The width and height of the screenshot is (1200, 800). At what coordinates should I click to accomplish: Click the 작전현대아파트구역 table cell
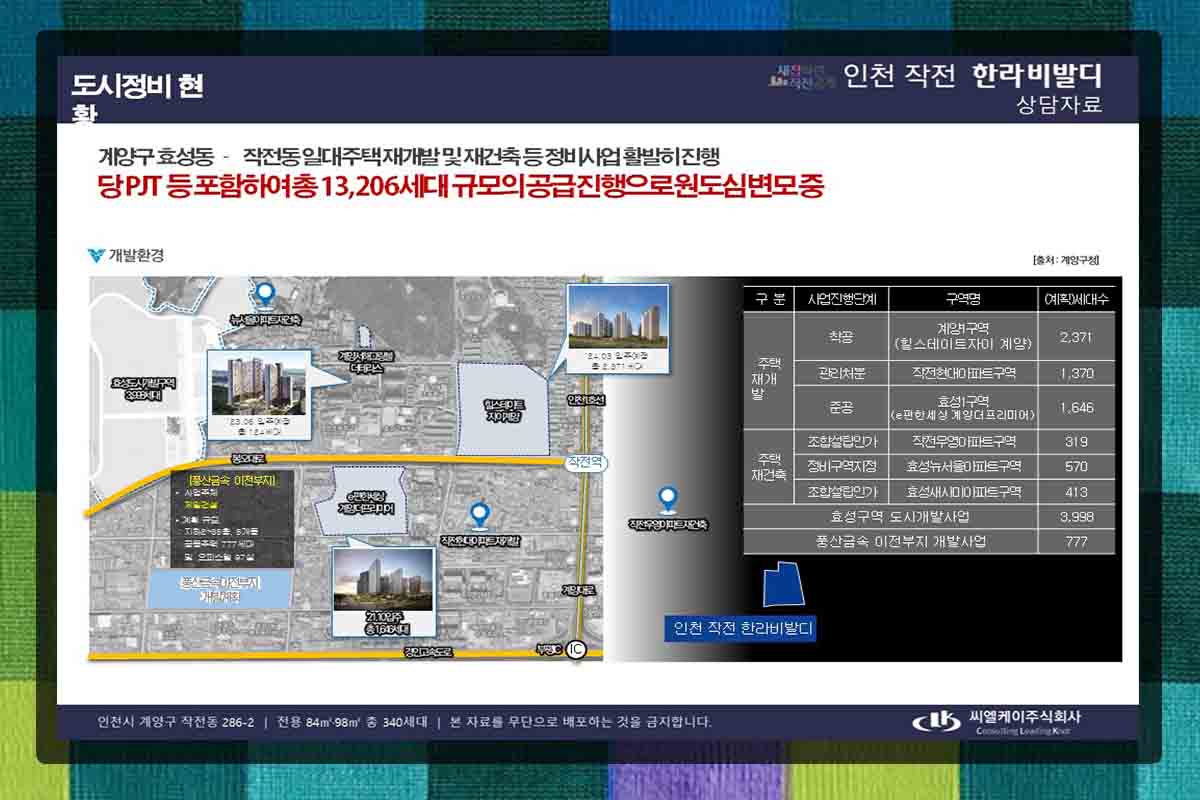(x=963, y=373)
